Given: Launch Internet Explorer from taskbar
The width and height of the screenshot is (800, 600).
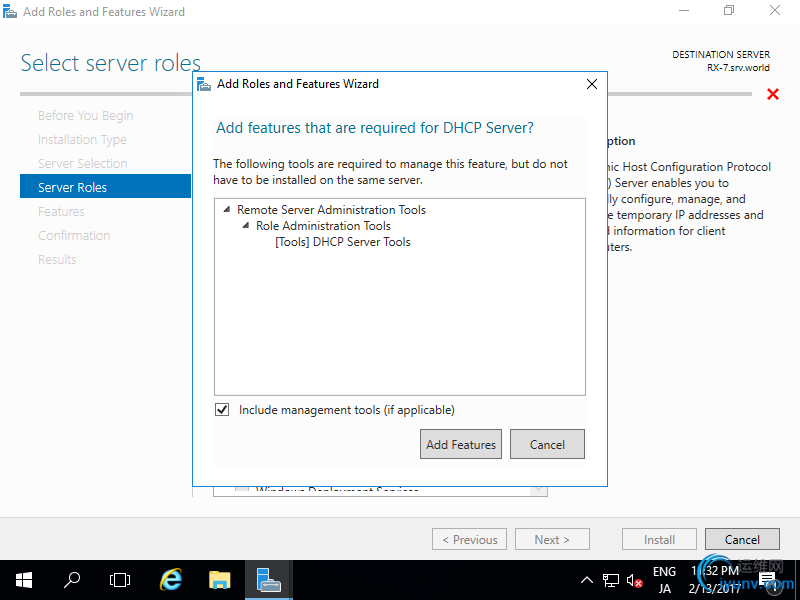Looking at the screenshot, I should [x=170, y=580].
